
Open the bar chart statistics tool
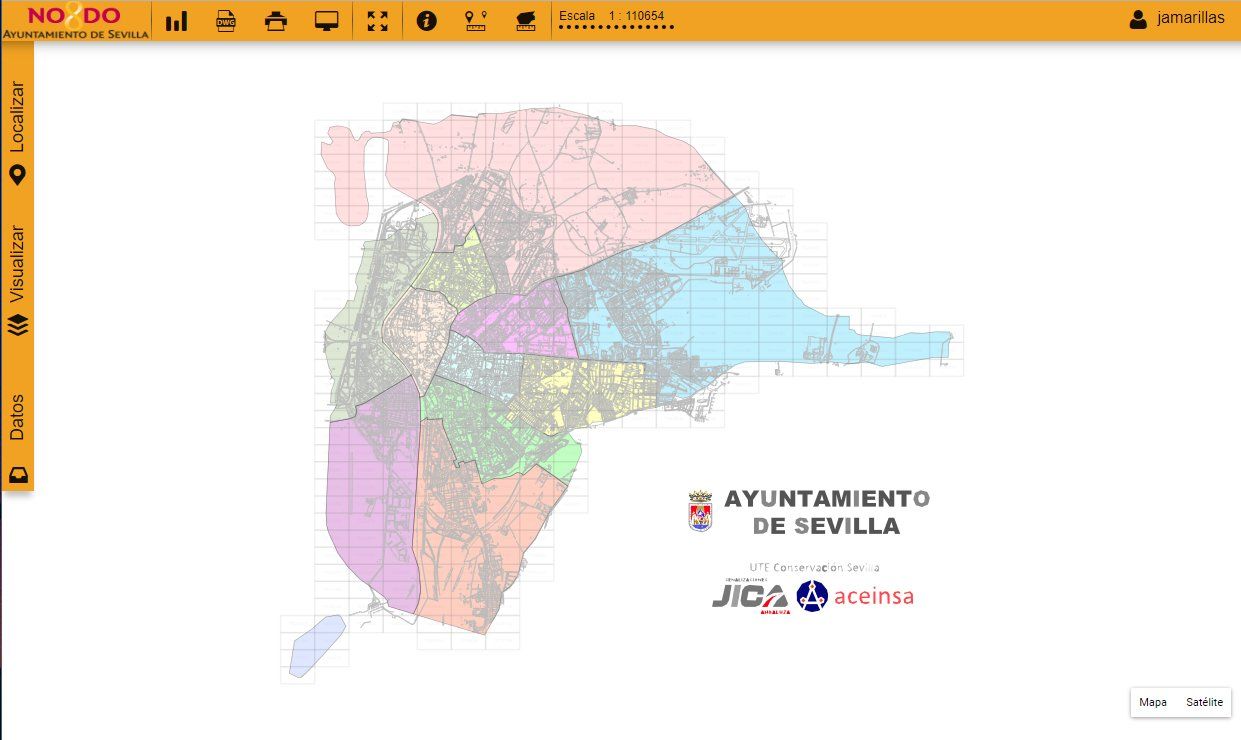177,21
